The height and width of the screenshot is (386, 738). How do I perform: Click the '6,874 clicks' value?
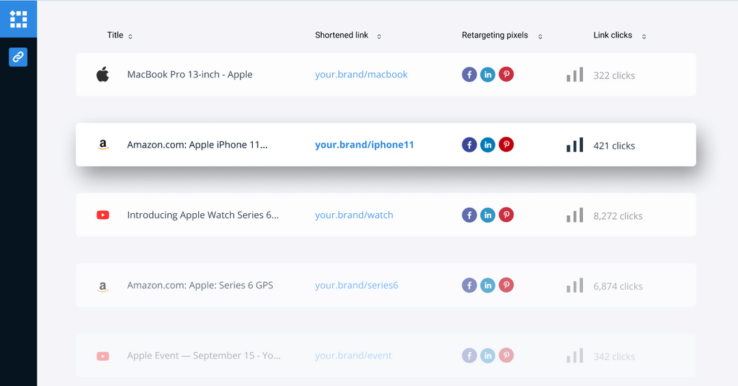point(618,286)
